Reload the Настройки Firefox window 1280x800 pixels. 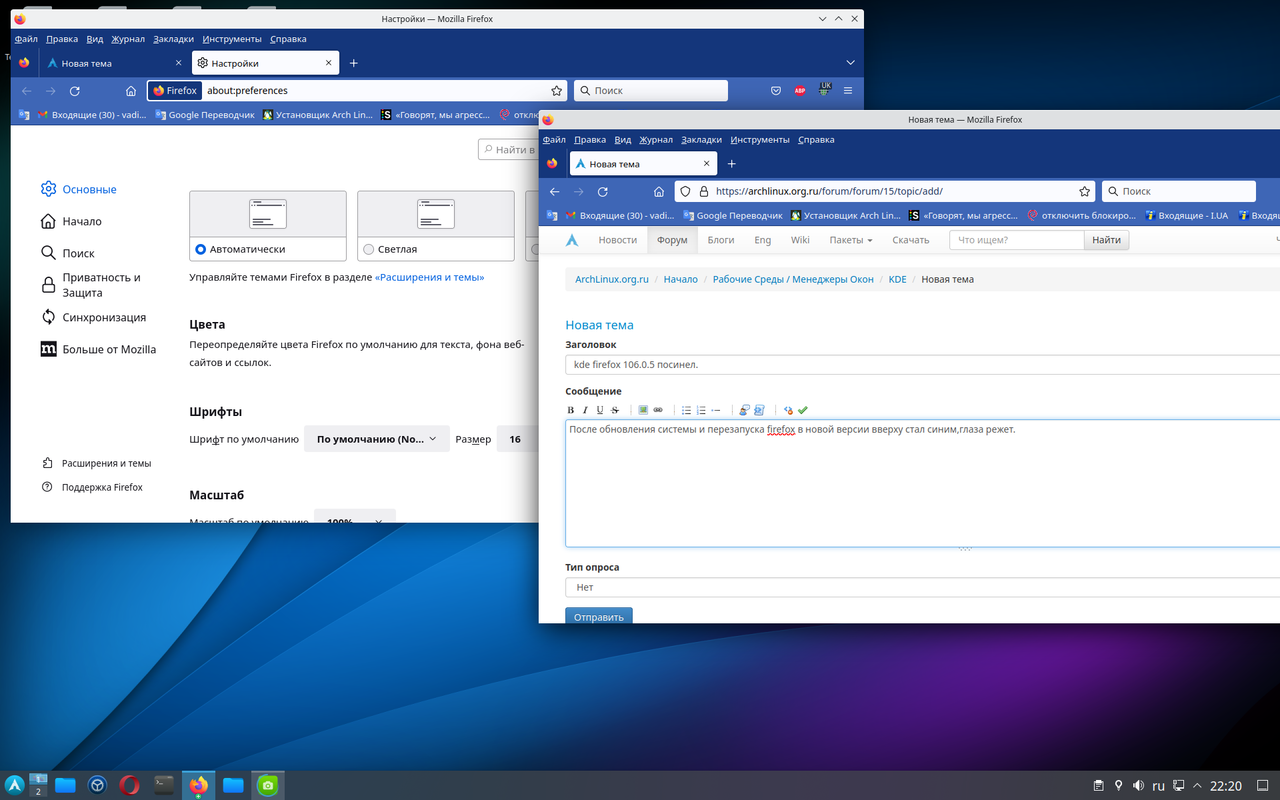tap(74, 90)
